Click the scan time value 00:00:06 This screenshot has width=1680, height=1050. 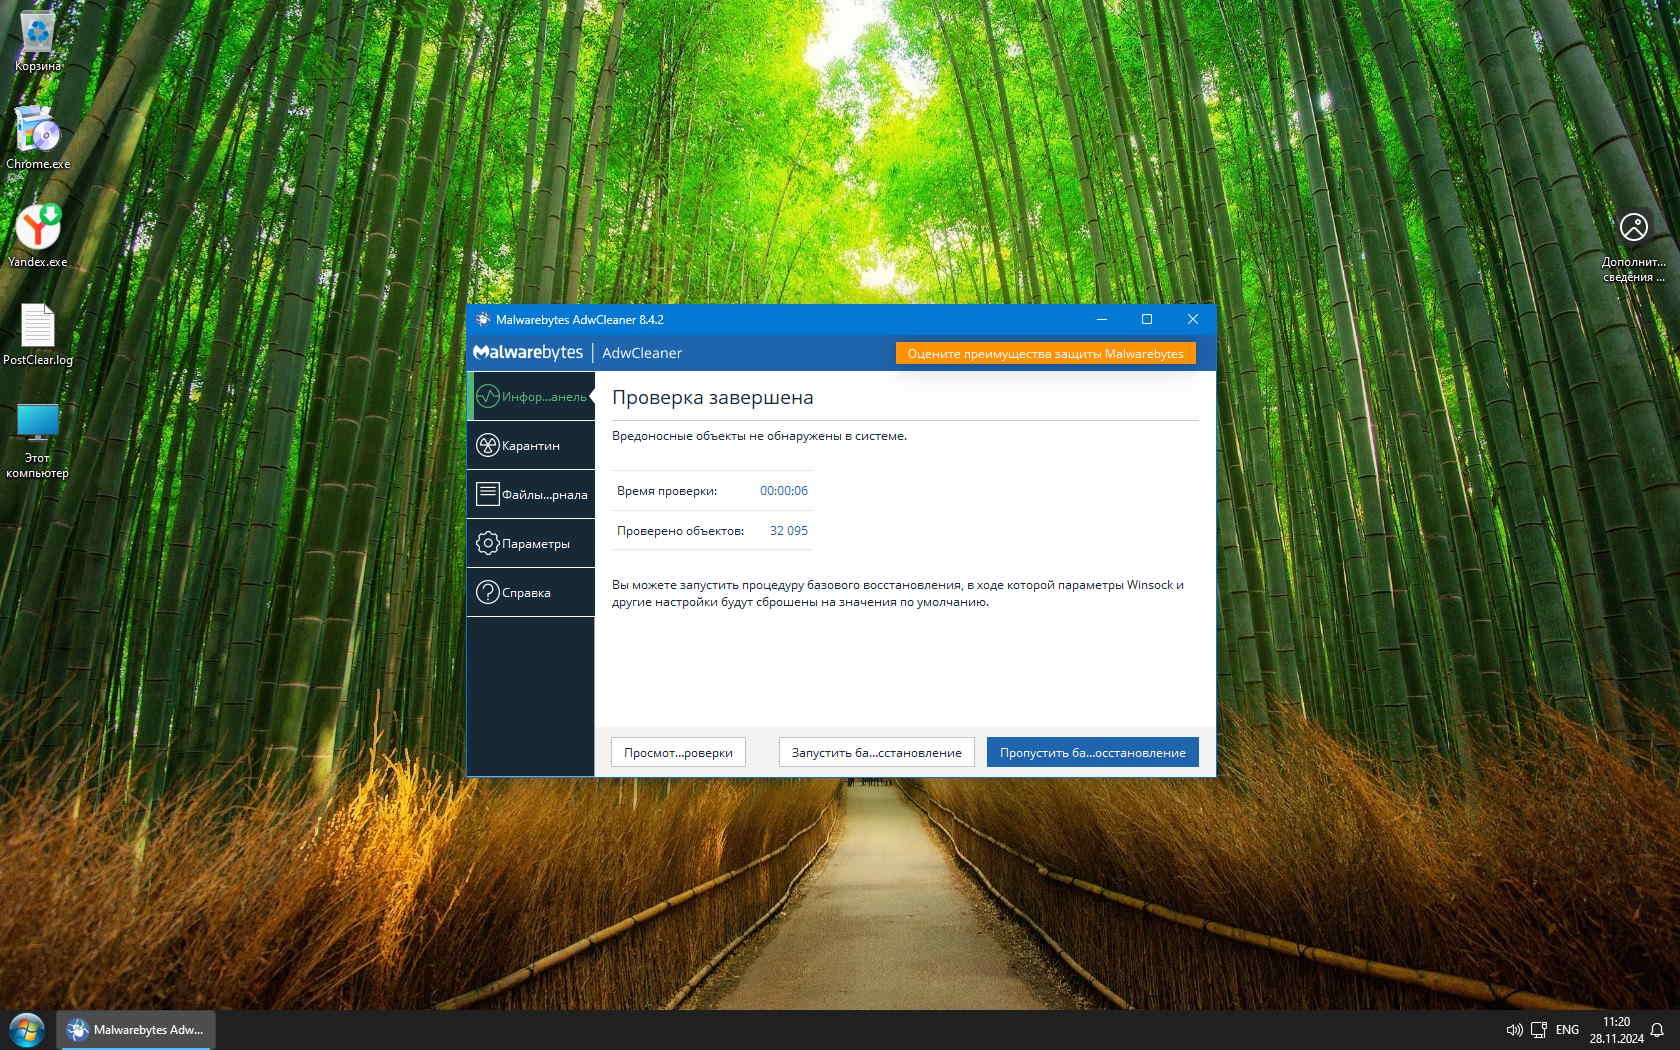coord(784,491)
